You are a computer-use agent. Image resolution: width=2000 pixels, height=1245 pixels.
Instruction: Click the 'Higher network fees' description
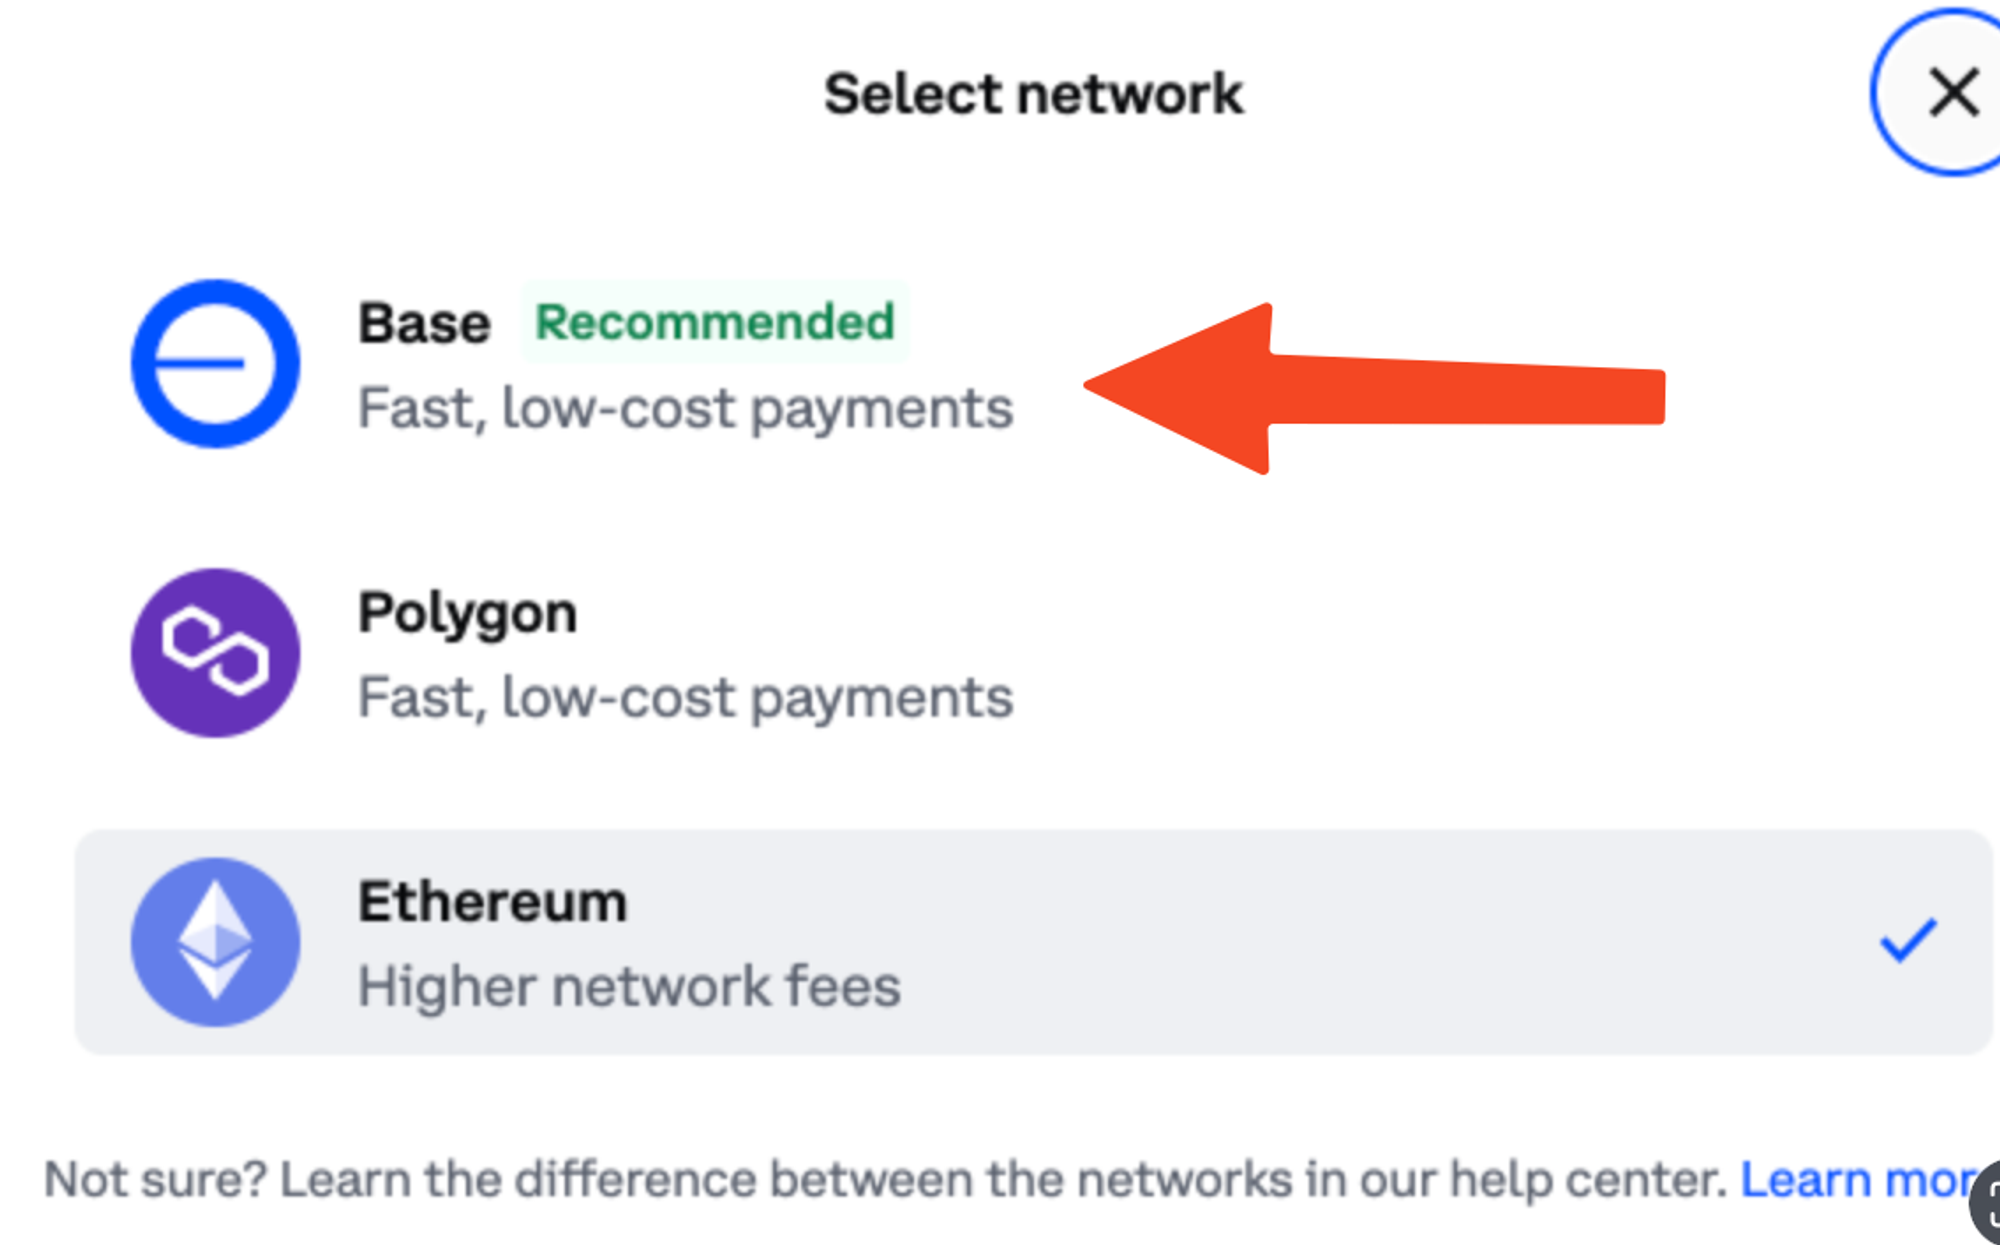[629, 987]
